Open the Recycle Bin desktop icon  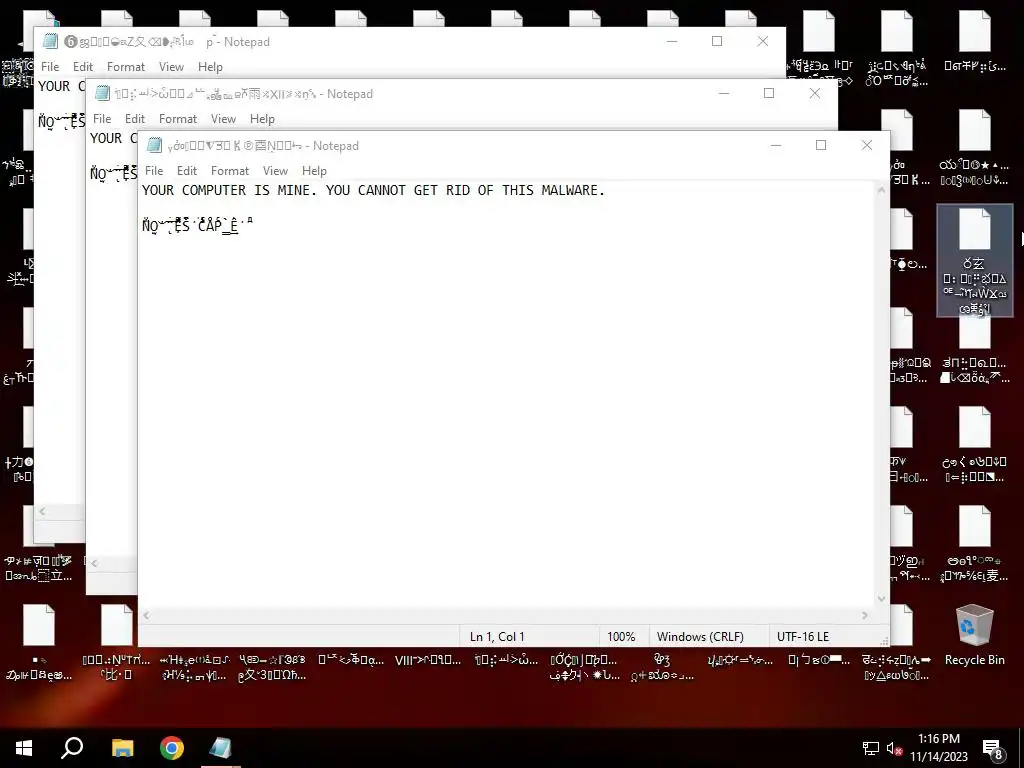974,635
